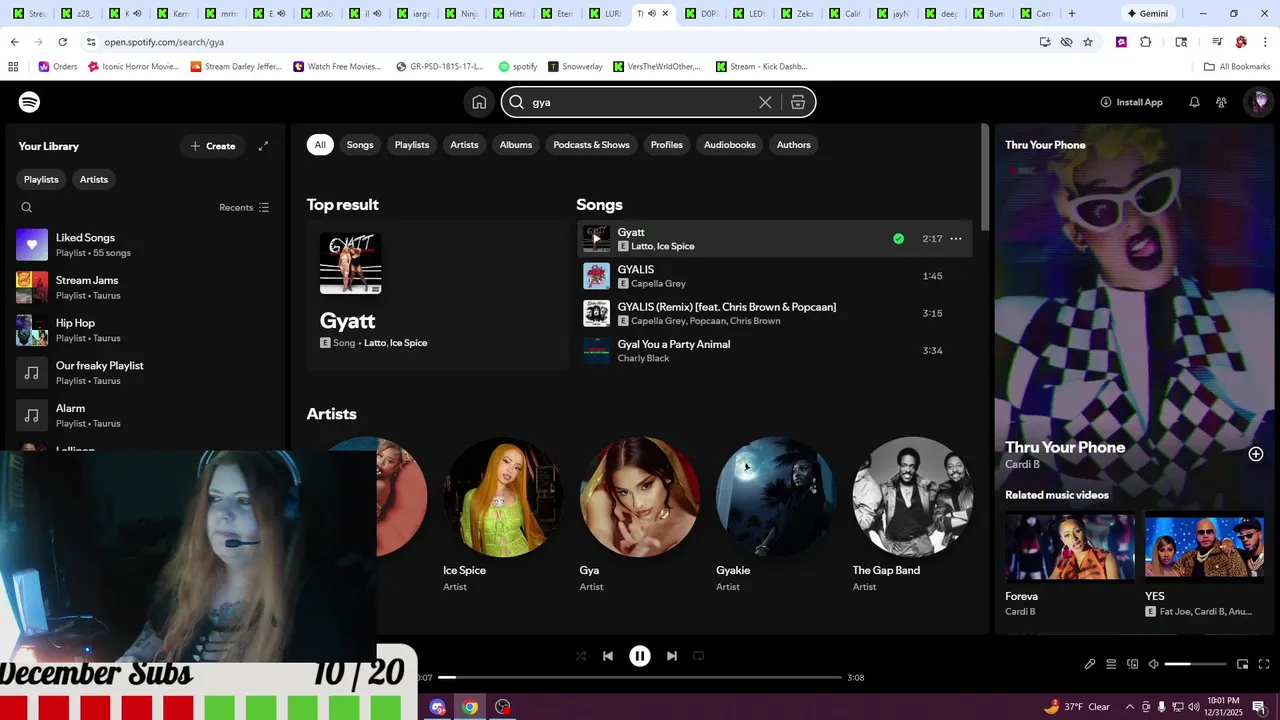Expand Your Library to full view

[263, 146]
